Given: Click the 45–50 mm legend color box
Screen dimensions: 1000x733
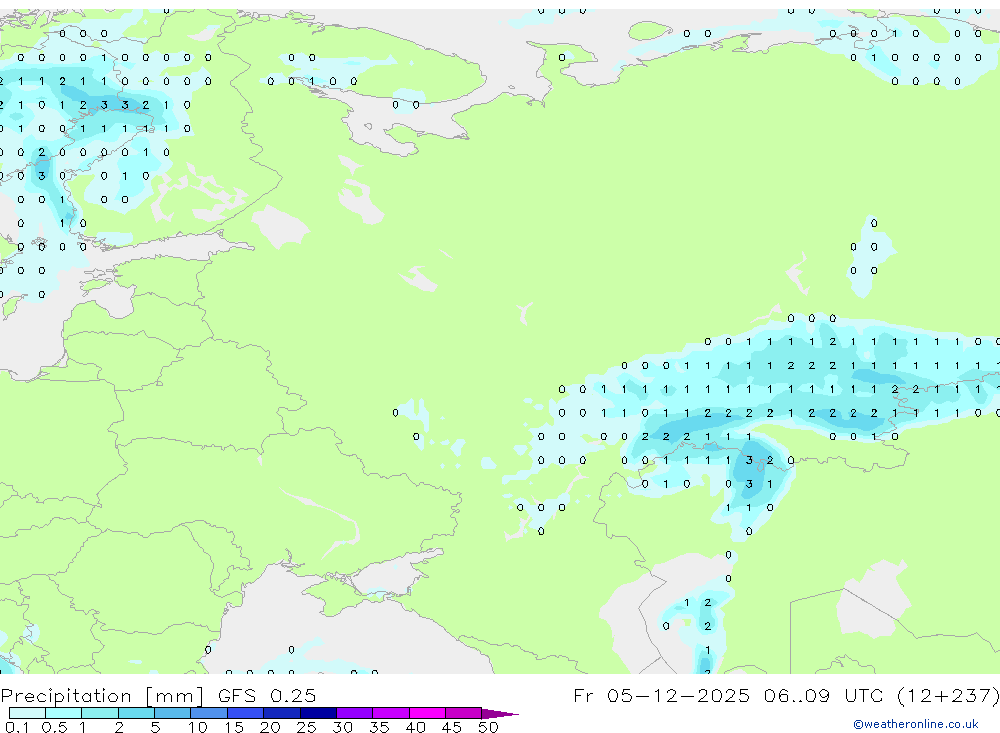Looking at the screenshot, I should [463, 713].
